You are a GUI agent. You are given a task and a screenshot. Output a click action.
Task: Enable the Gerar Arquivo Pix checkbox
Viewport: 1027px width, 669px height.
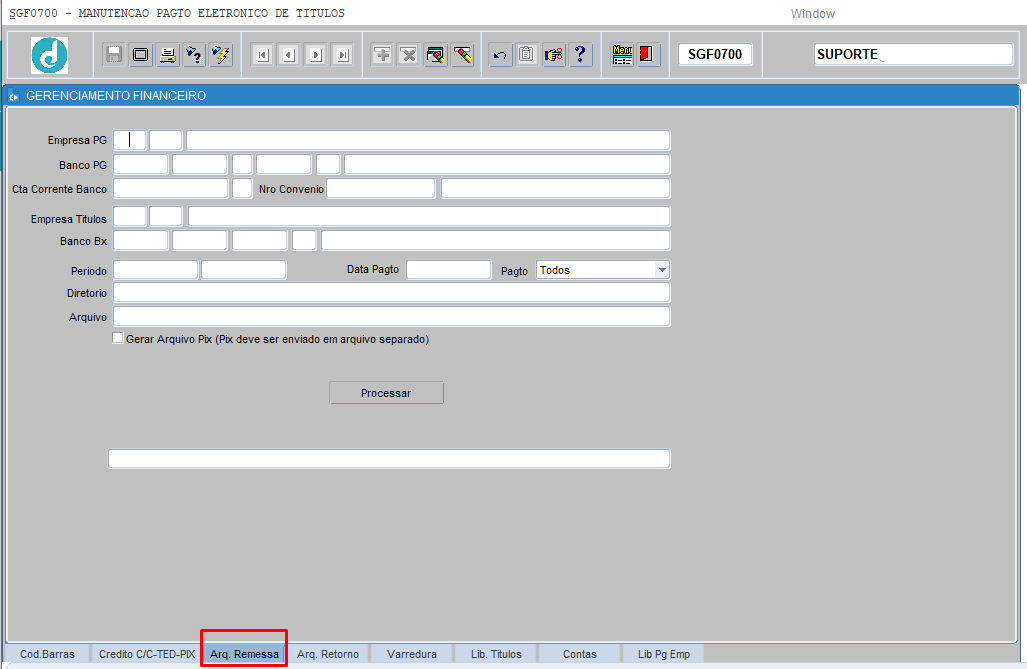click(x=119, y=339)
